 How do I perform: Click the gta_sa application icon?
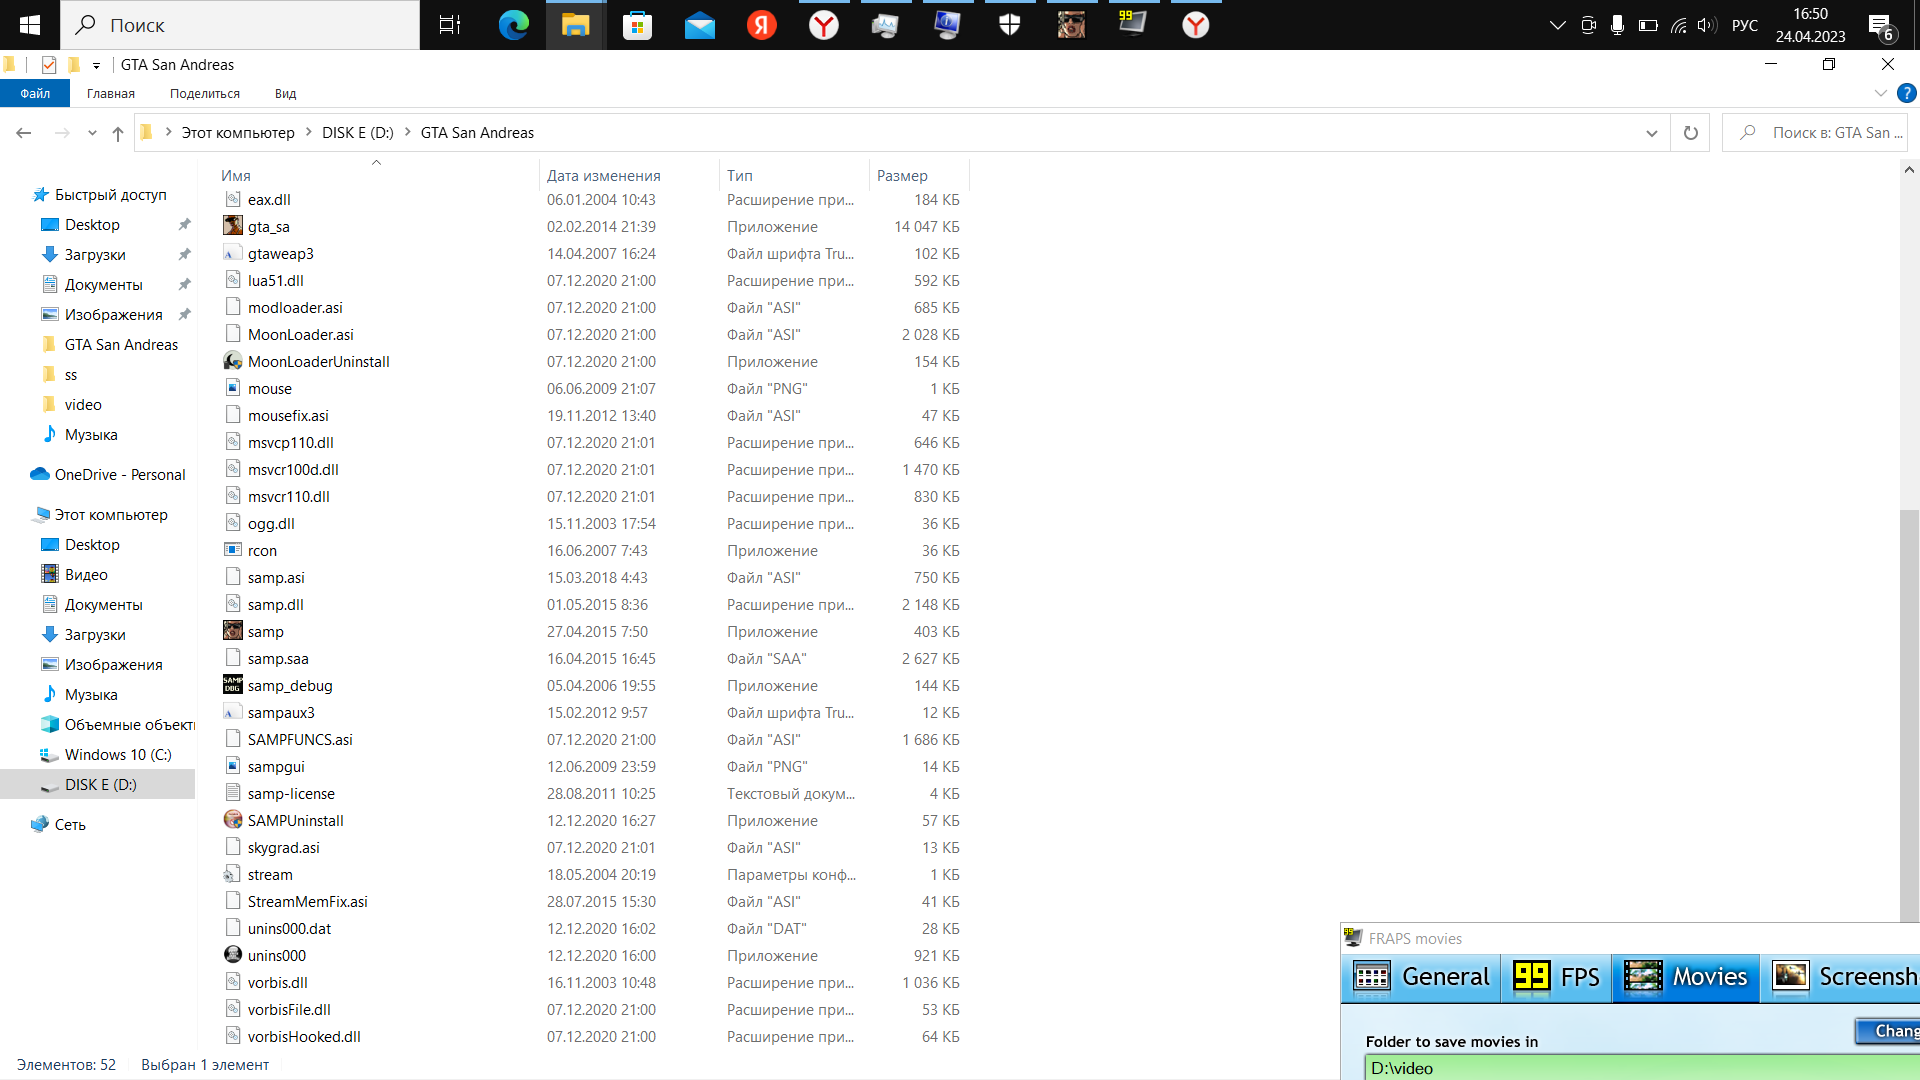coord(233,226)
